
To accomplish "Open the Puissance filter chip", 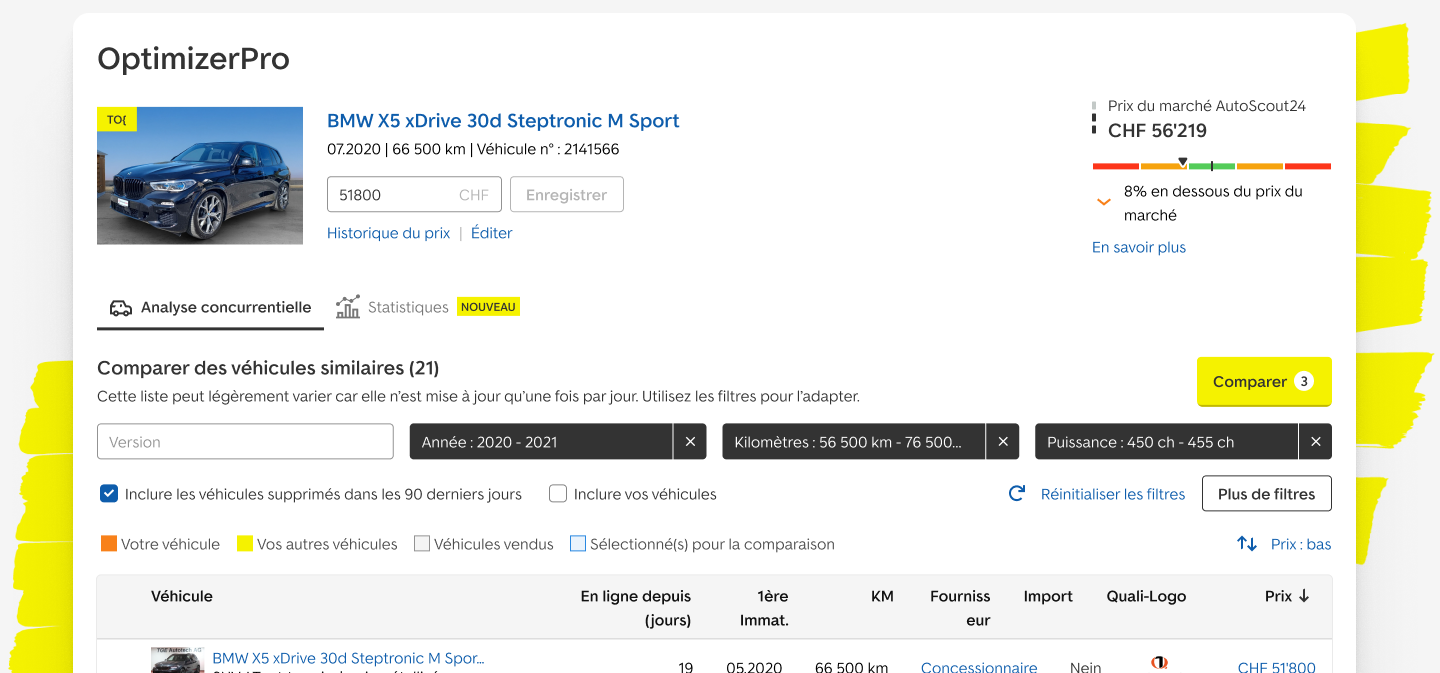I will coord(1166,442).
